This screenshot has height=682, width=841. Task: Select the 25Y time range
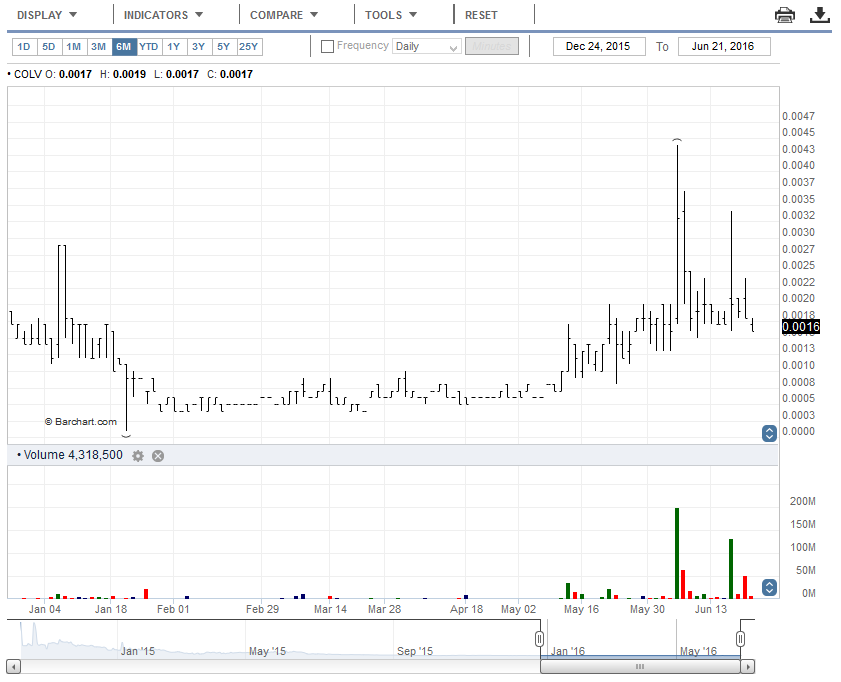[249, 47]
